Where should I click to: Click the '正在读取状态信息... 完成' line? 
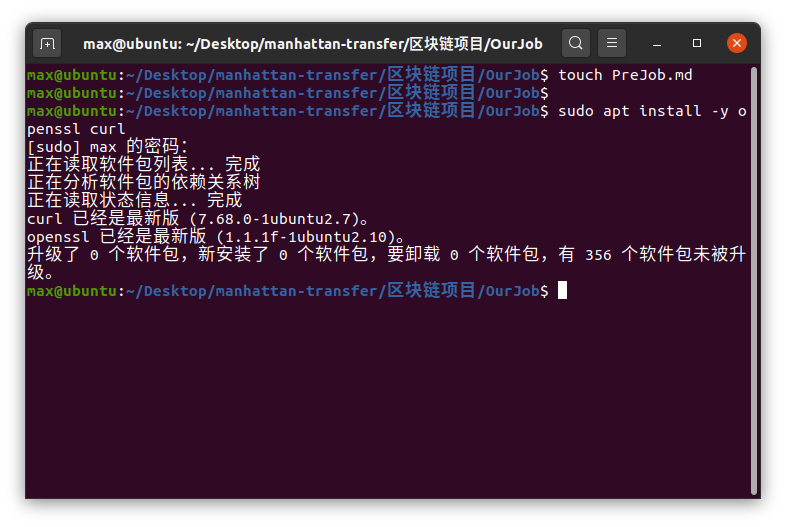pyautogui.click(x=135, y=201)
